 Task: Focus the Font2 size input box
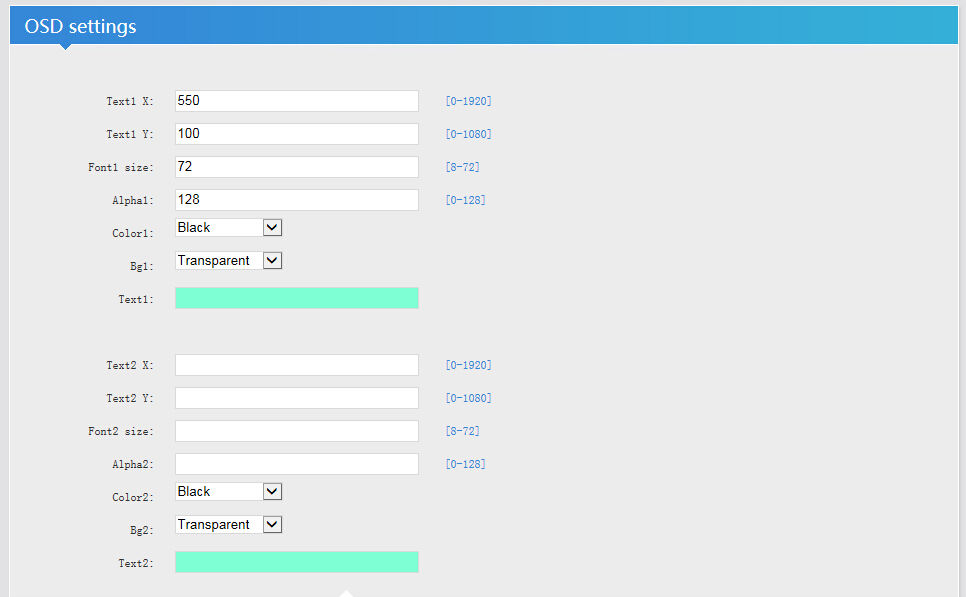[296, 431]
